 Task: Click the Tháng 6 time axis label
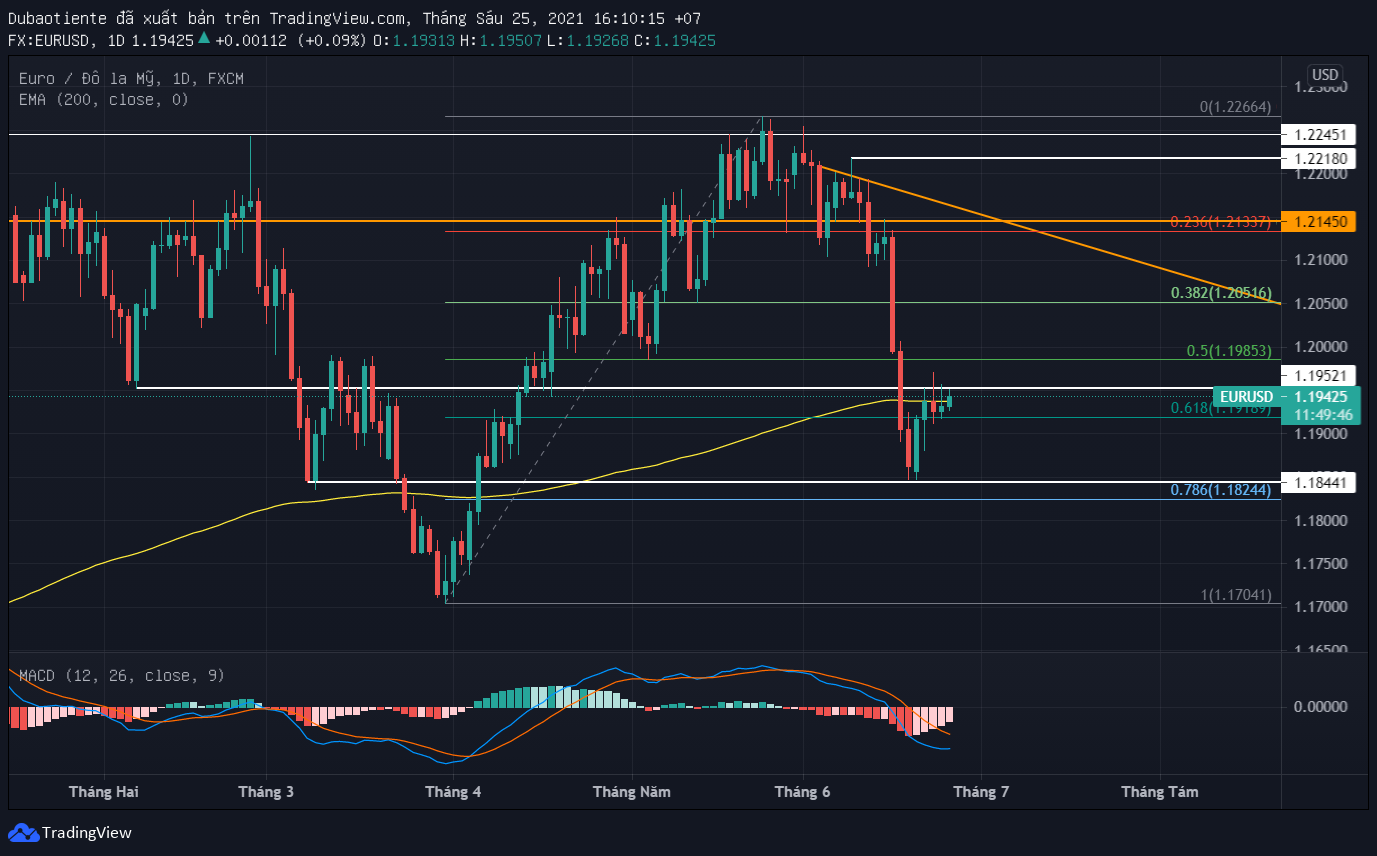tap(803, 791)
